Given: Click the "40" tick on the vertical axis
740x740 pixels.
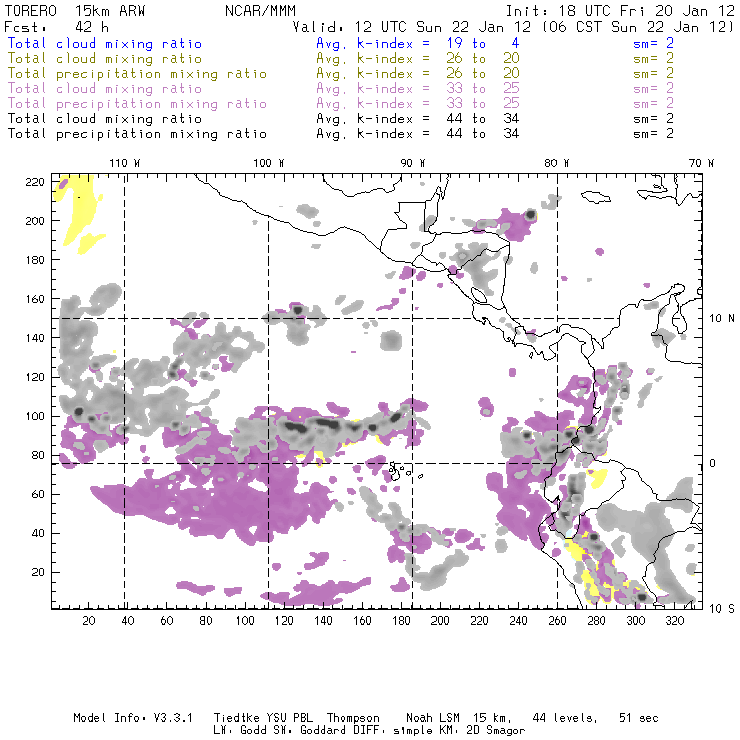Looking at the screenshot, I should pos(38,533).
